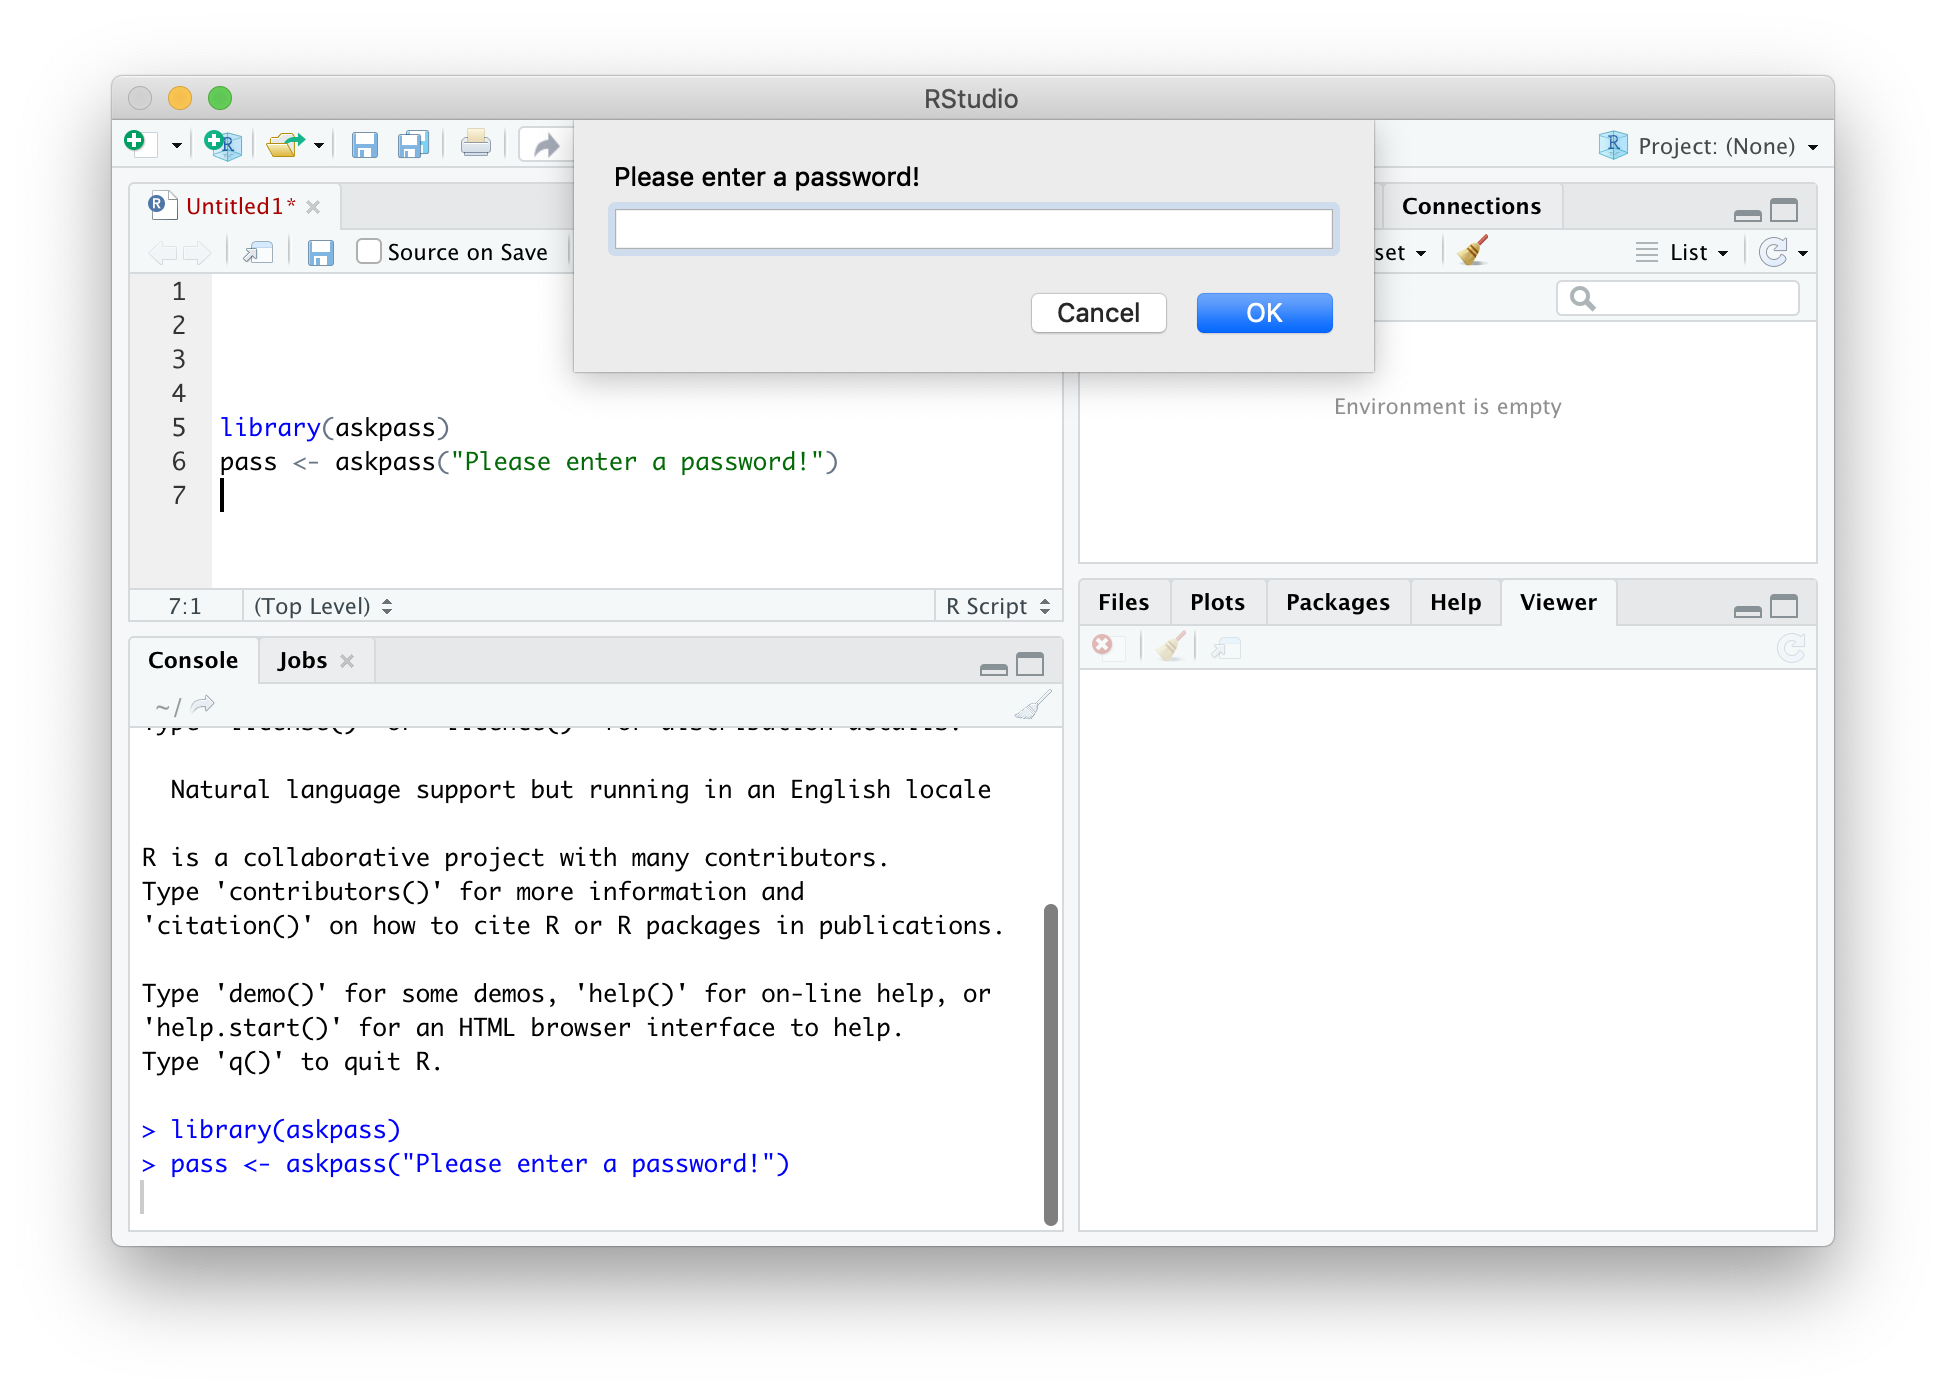Switch to the Console tab
The image size is (1946, 1394).
click(x=193, y=660)
